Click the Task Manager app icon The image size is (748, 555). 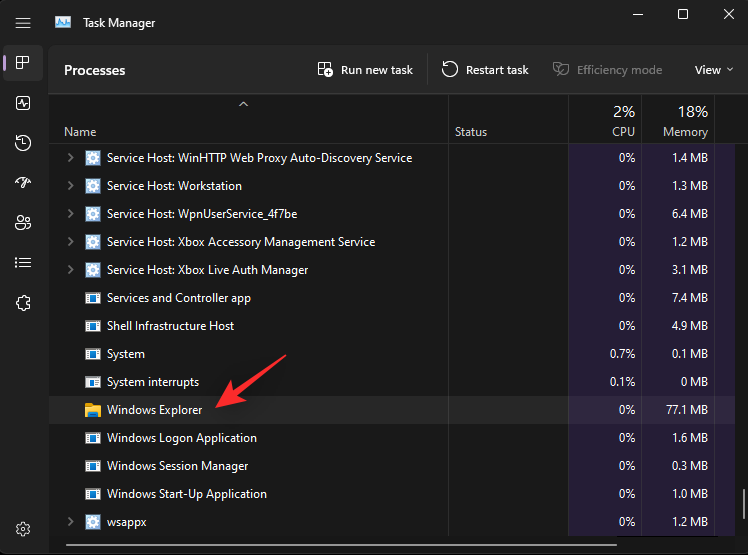click(x=63, y=22)
